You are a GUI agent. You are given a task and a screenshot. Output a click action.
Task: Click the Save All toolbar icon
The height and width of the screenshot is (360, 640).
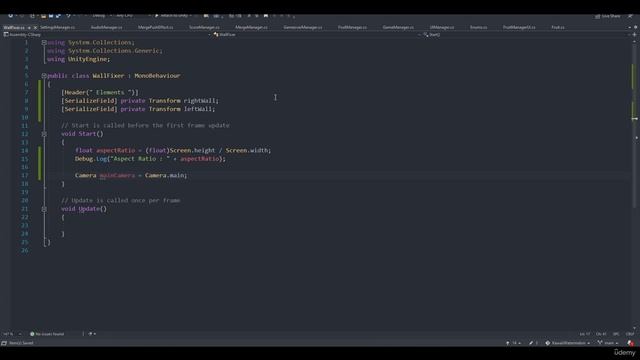pyautogui.click(x=58, y=16)
